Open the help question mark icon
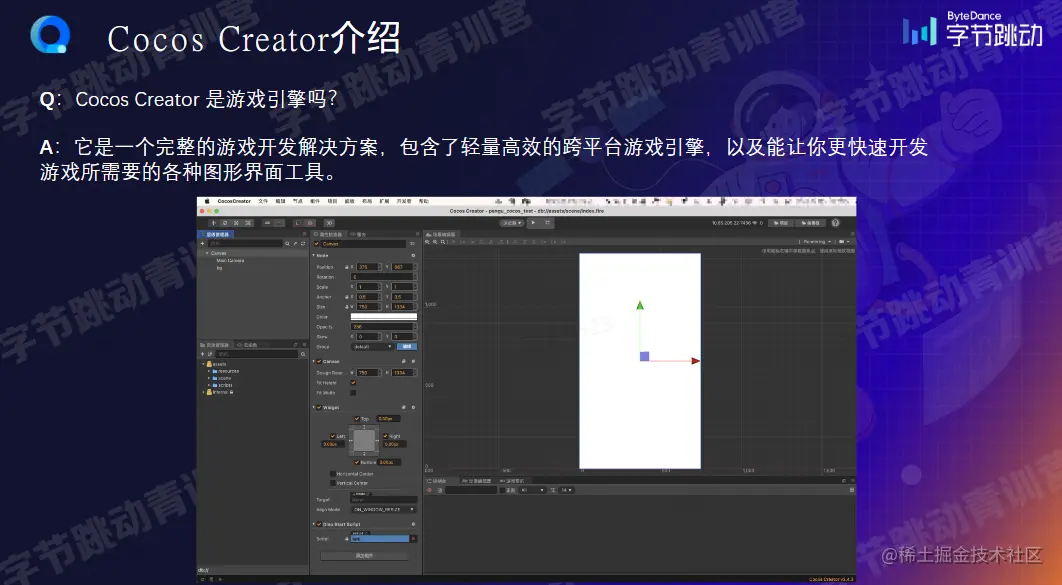This screenshot has height=585, width=1062. coord(835,223)
